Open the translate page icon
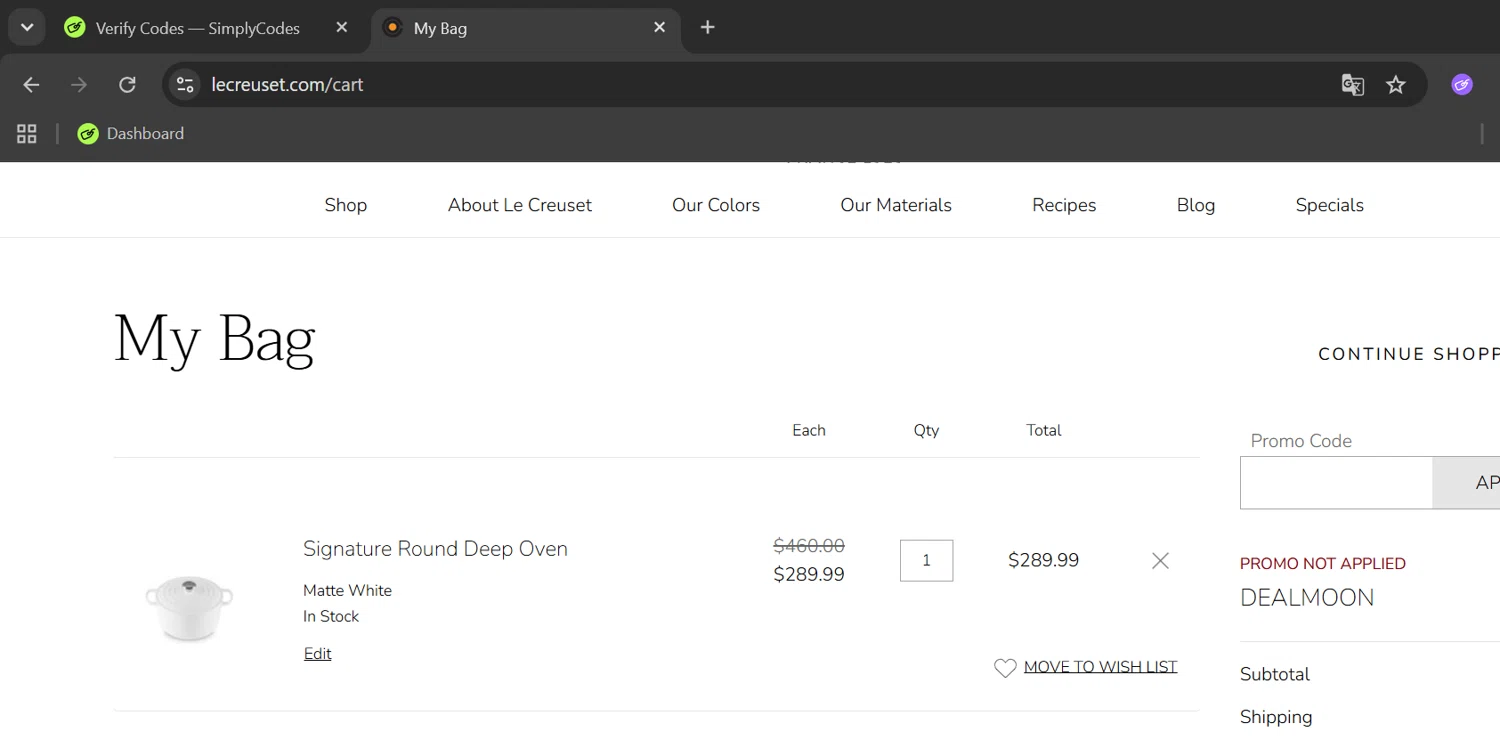The height and width of the screenshot is (750, 1500). pos(1353,85)
